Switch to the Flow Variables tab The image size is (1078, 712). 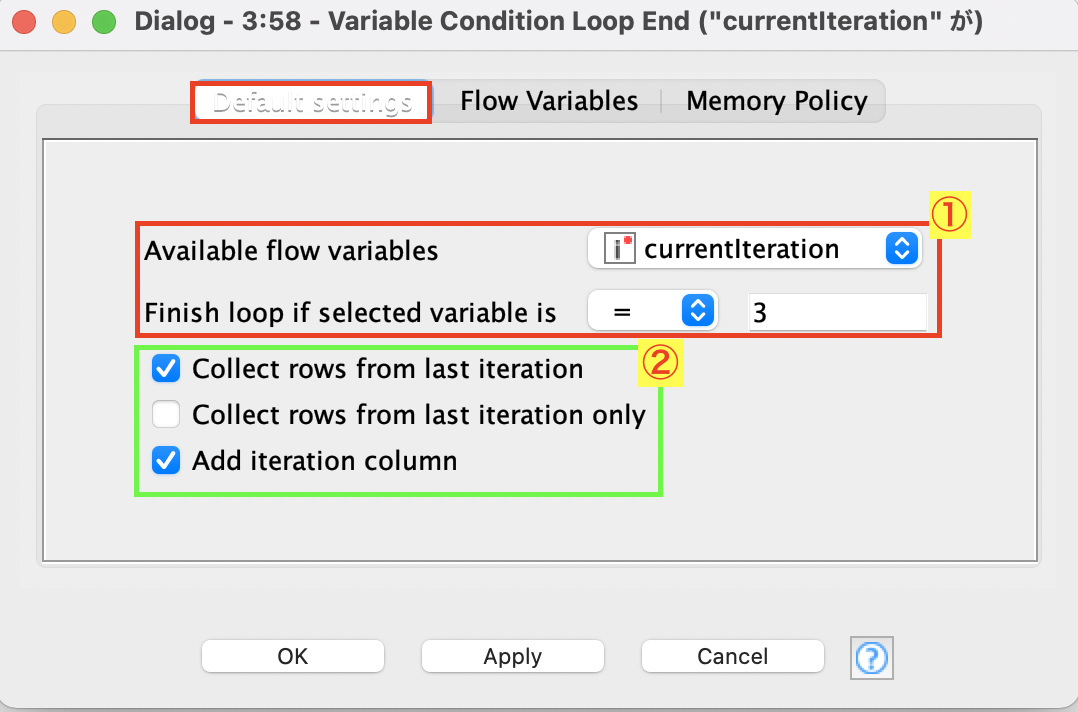548,100
